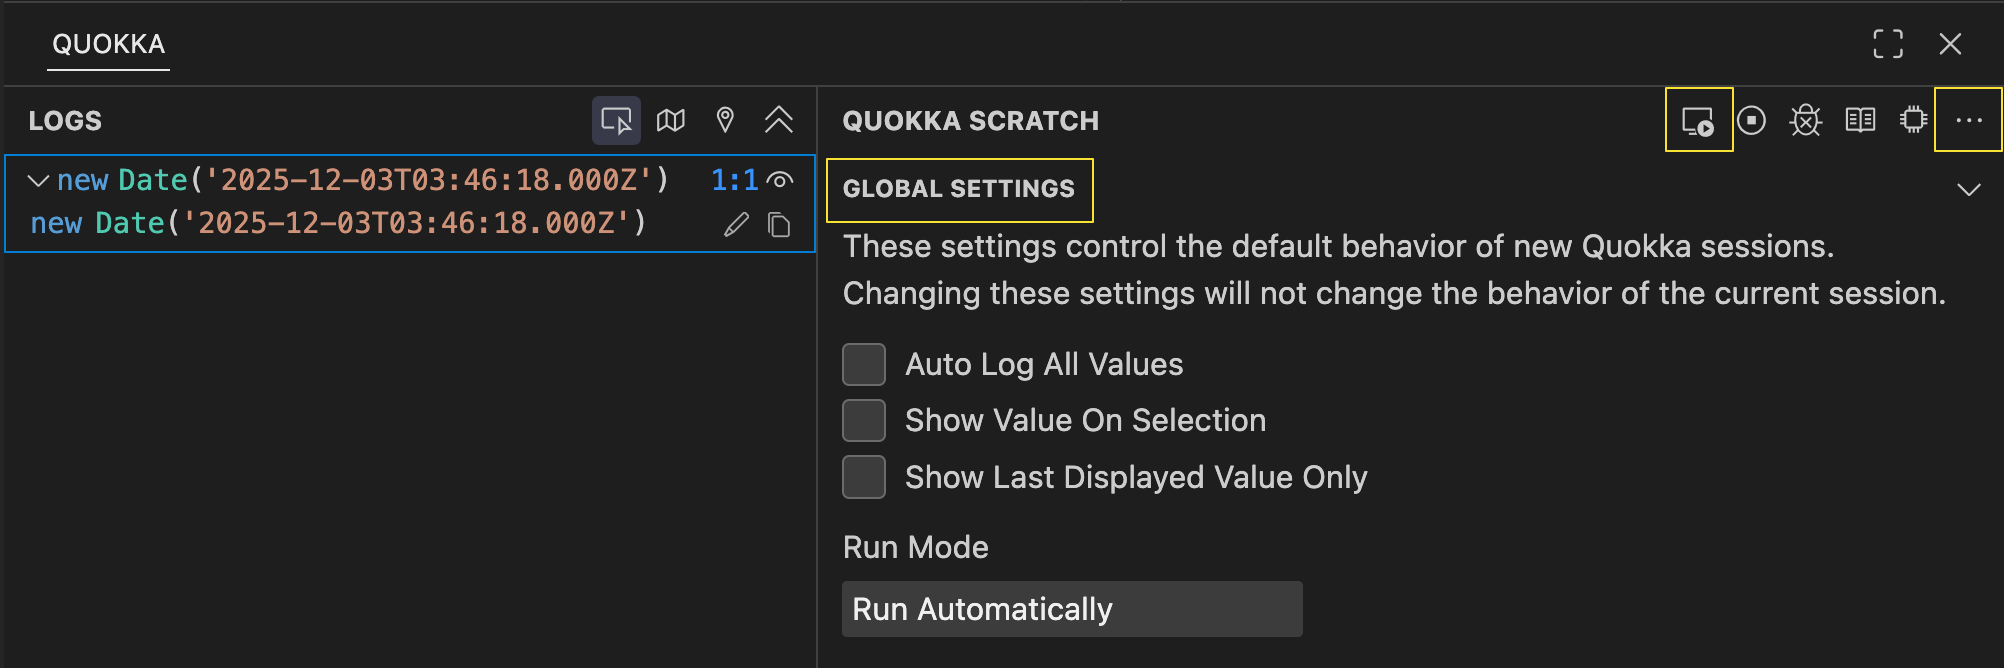Click the stop icon in Quokka Scratch toolbar
This screenshot has width=2004, height=668.
(x=1751, y=121)
